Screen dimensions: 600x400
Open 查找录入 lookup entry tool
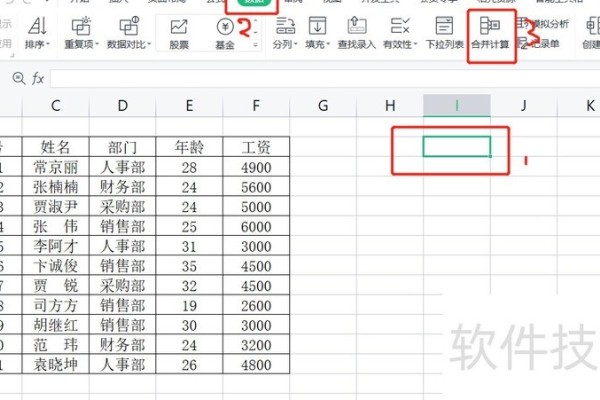pyautogui.click(x=357, y=33)
